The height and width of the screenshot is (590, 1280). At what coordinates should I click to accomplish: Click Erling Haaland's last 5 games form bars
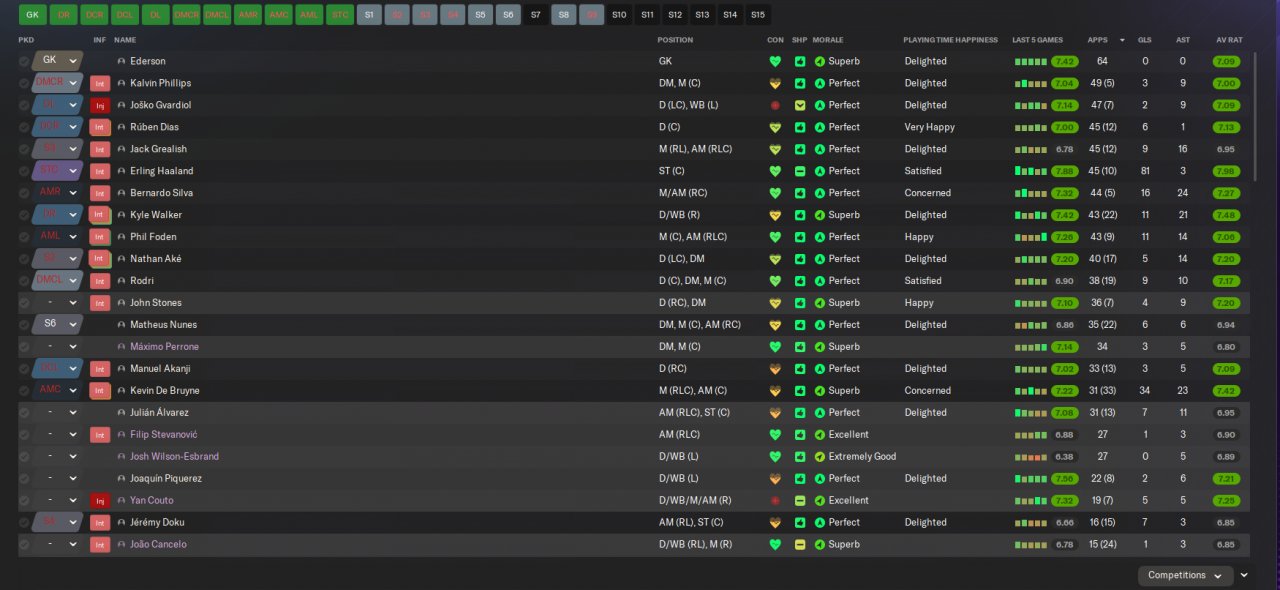pos(1030,170)
